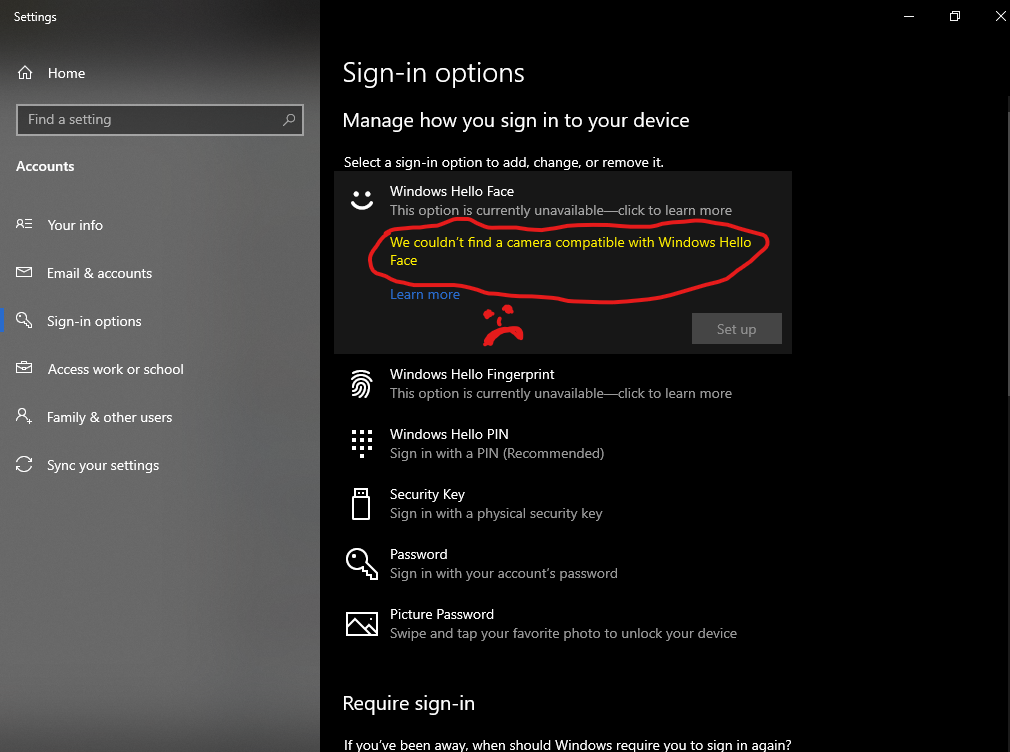Click the Home house icon

(x=24, y=73)
